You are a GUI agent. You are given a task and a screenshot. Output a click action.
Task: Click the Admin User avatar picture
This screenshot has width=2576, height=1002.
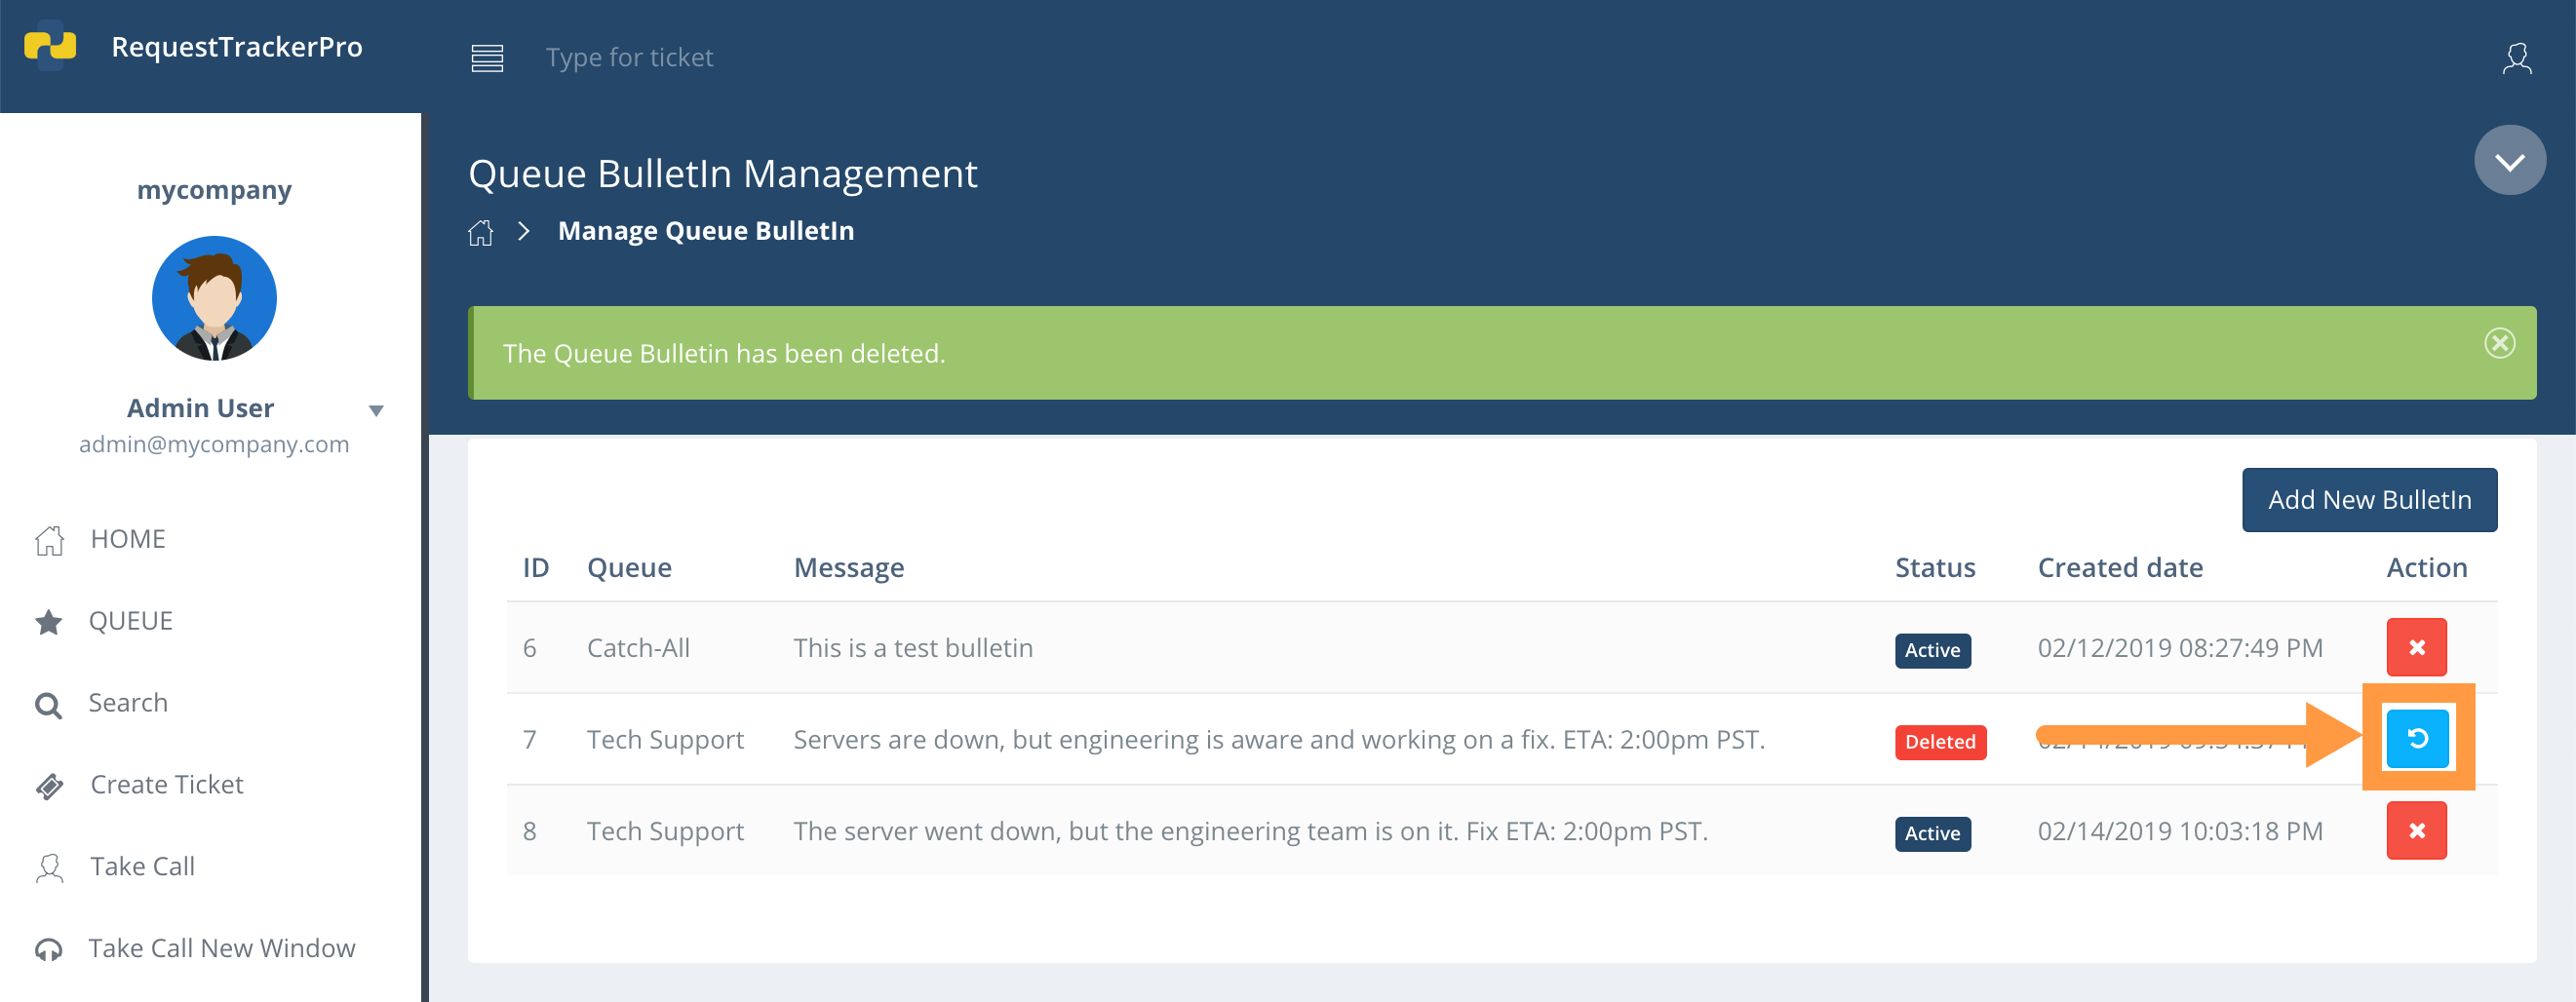[214, 298]
